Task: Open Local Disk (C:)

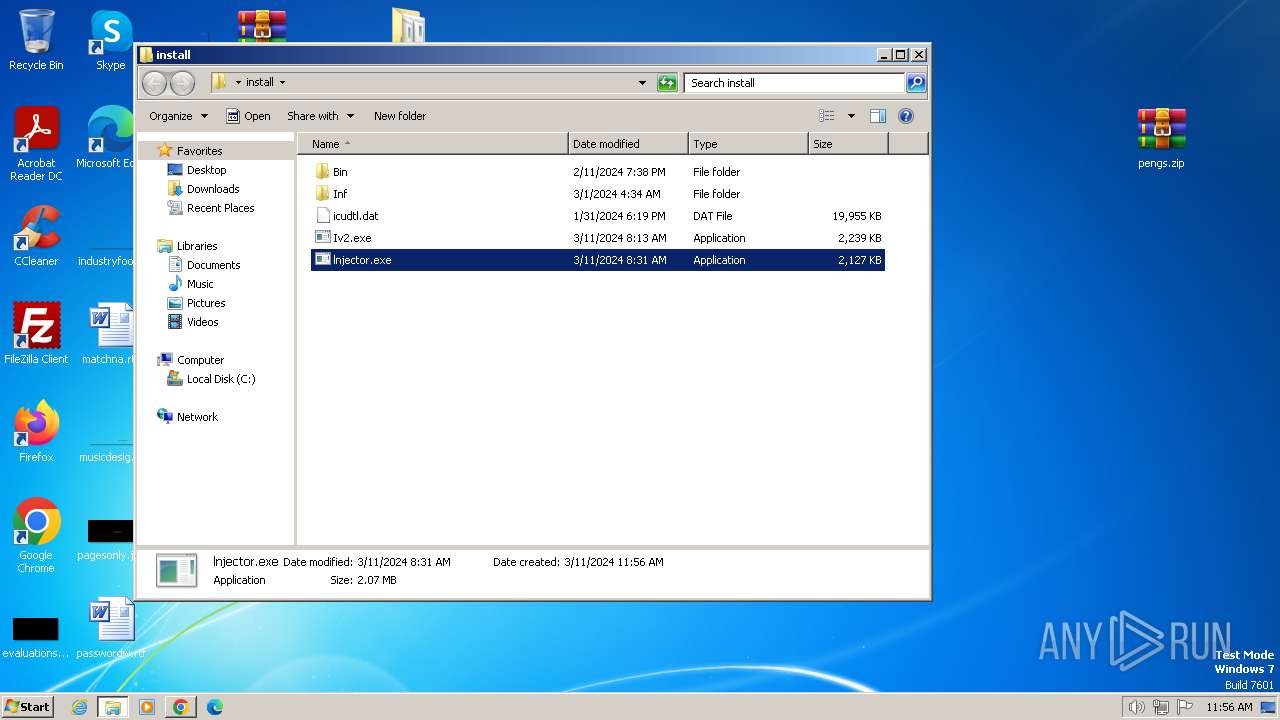Action: coord(220,379)
